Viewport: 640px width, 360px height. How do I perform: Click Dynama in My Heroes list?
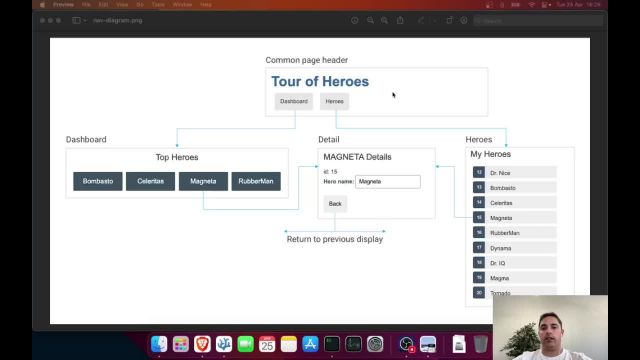point(515,248)
